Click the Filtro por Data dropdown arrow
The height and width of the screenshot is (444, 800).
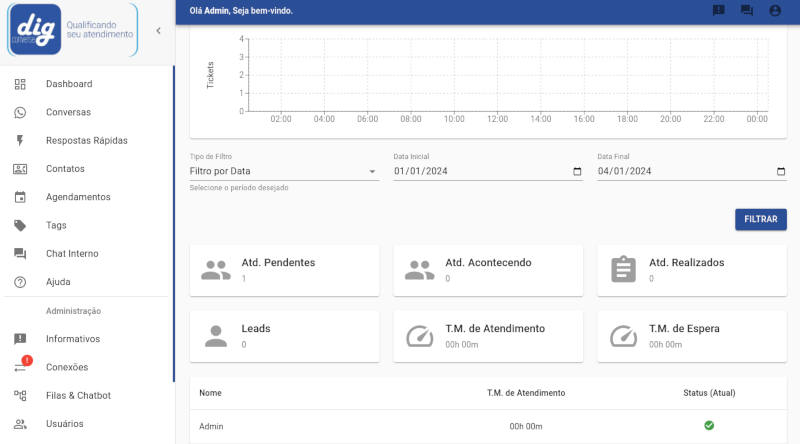(x=372, y=171)
